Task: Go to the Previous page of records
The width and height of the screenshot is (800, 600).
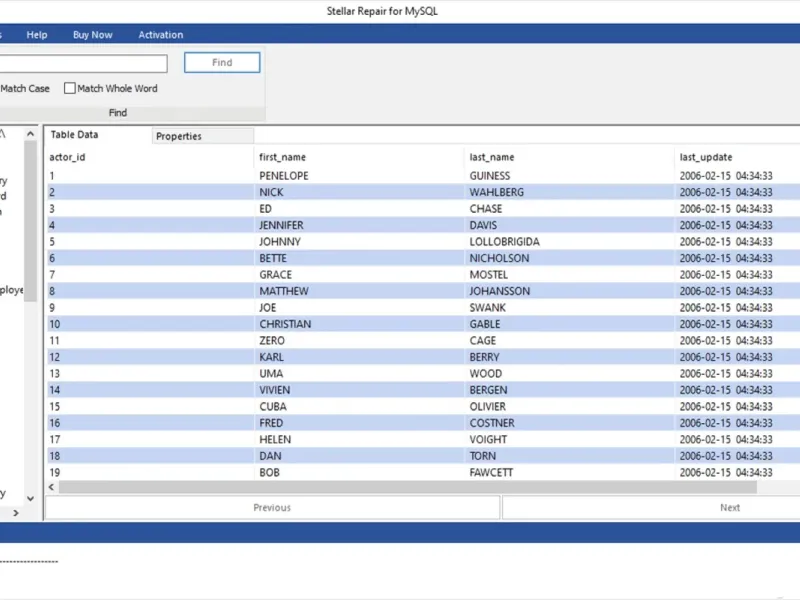Action: pyautogui.click(x=272, y=508)
